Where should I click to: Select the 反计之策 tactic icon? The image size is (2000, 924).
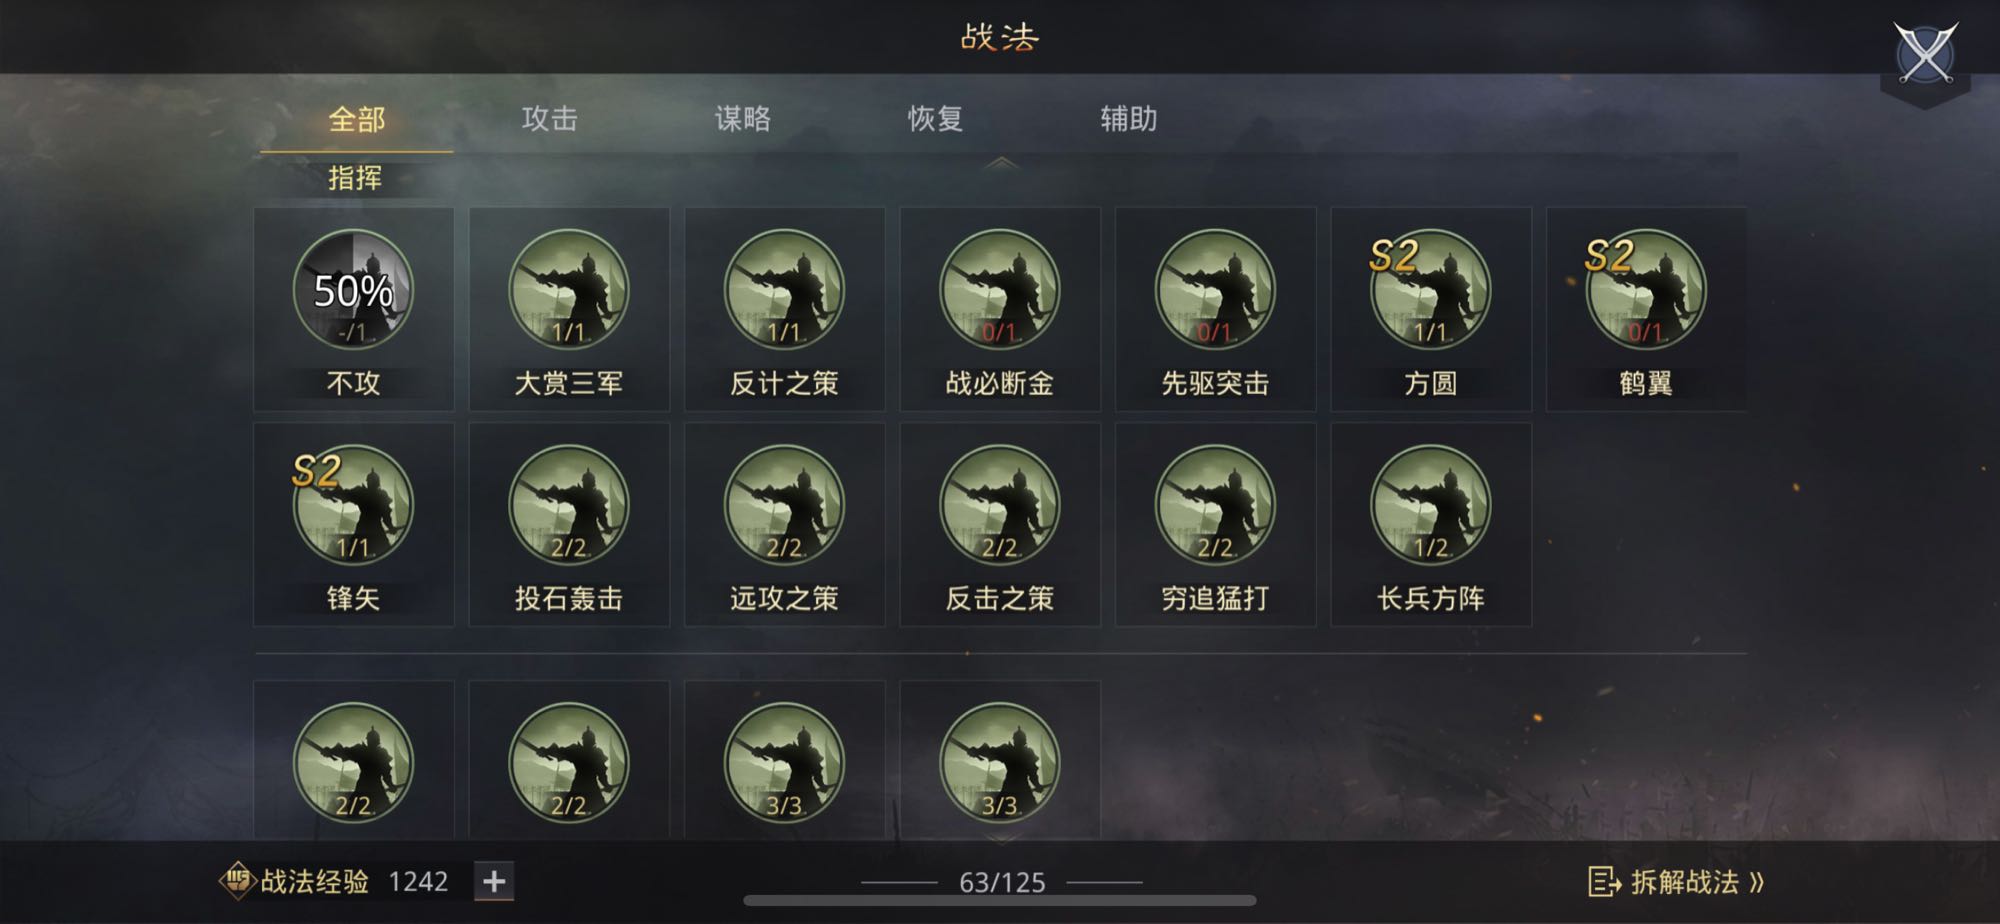tap(784, 290)
